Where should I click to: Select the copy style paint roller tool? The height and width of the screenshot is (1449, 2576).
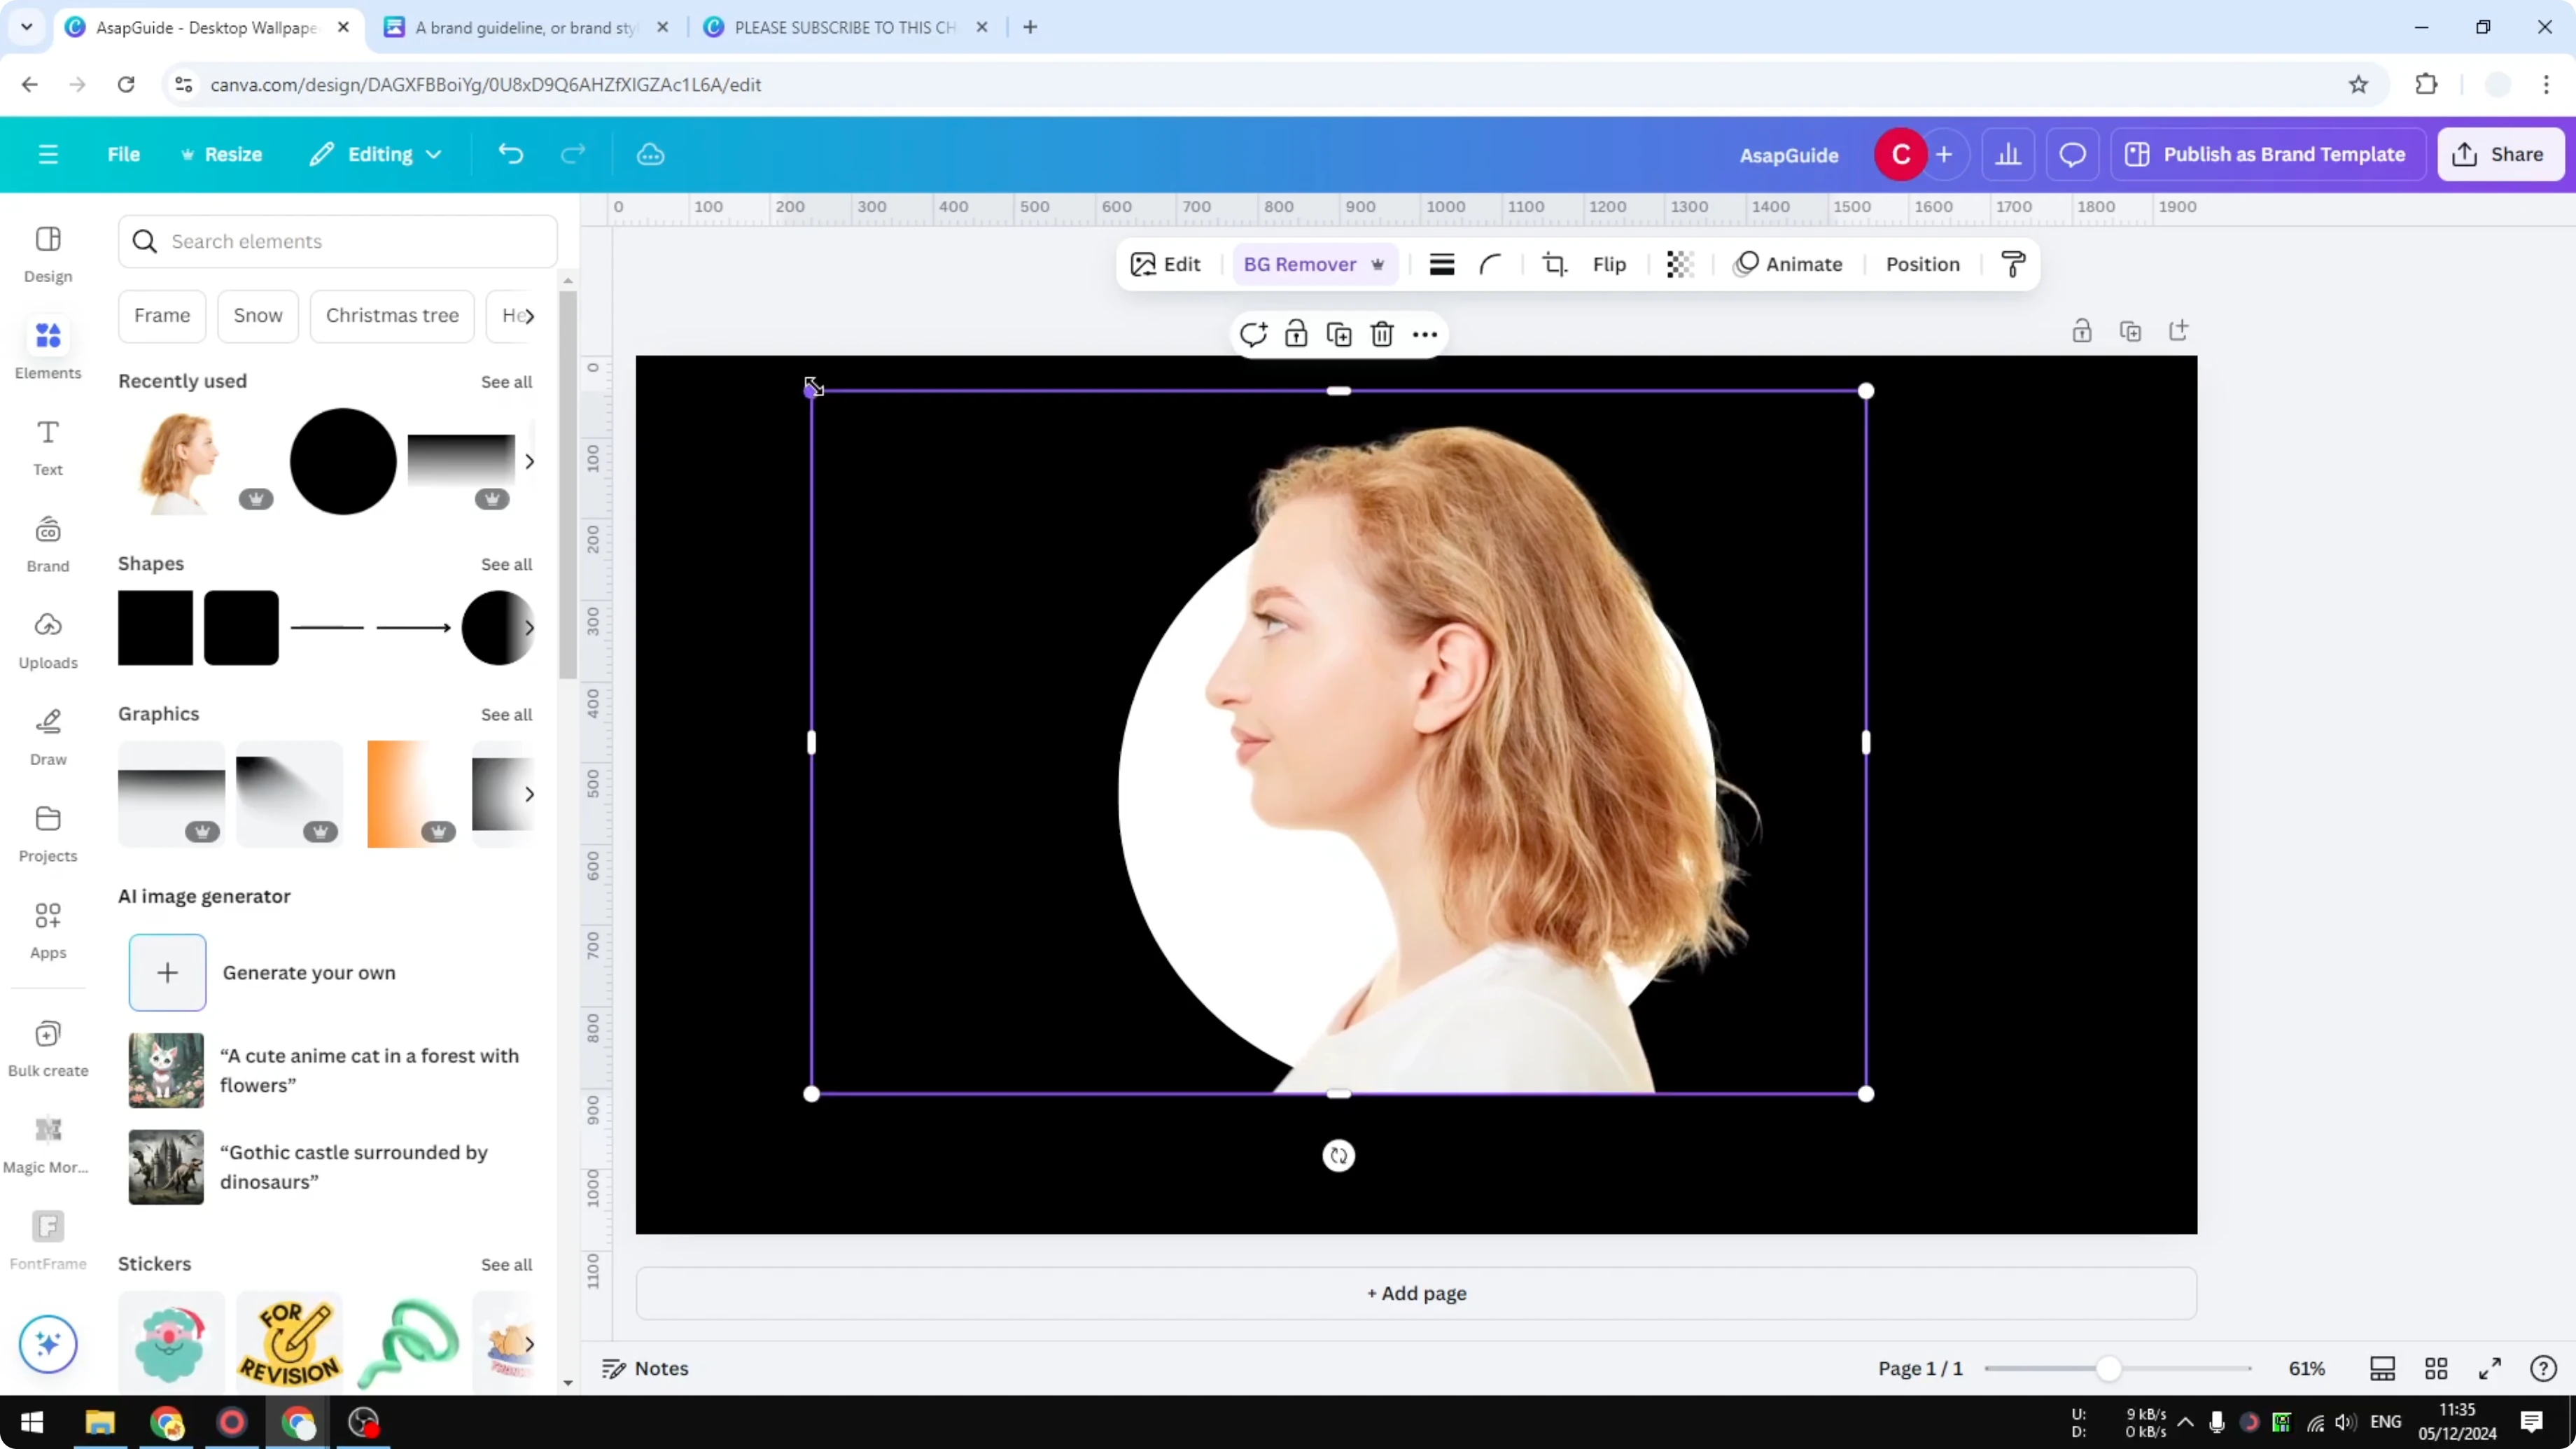2013,264
